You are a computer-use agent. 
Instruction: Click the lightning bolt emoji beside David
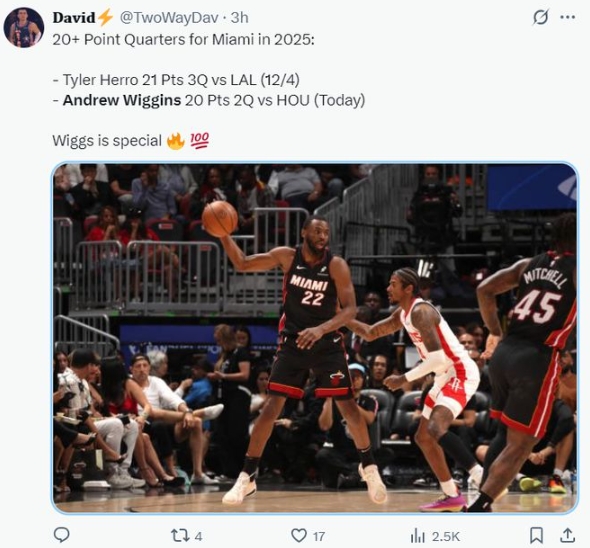point(105,18)
